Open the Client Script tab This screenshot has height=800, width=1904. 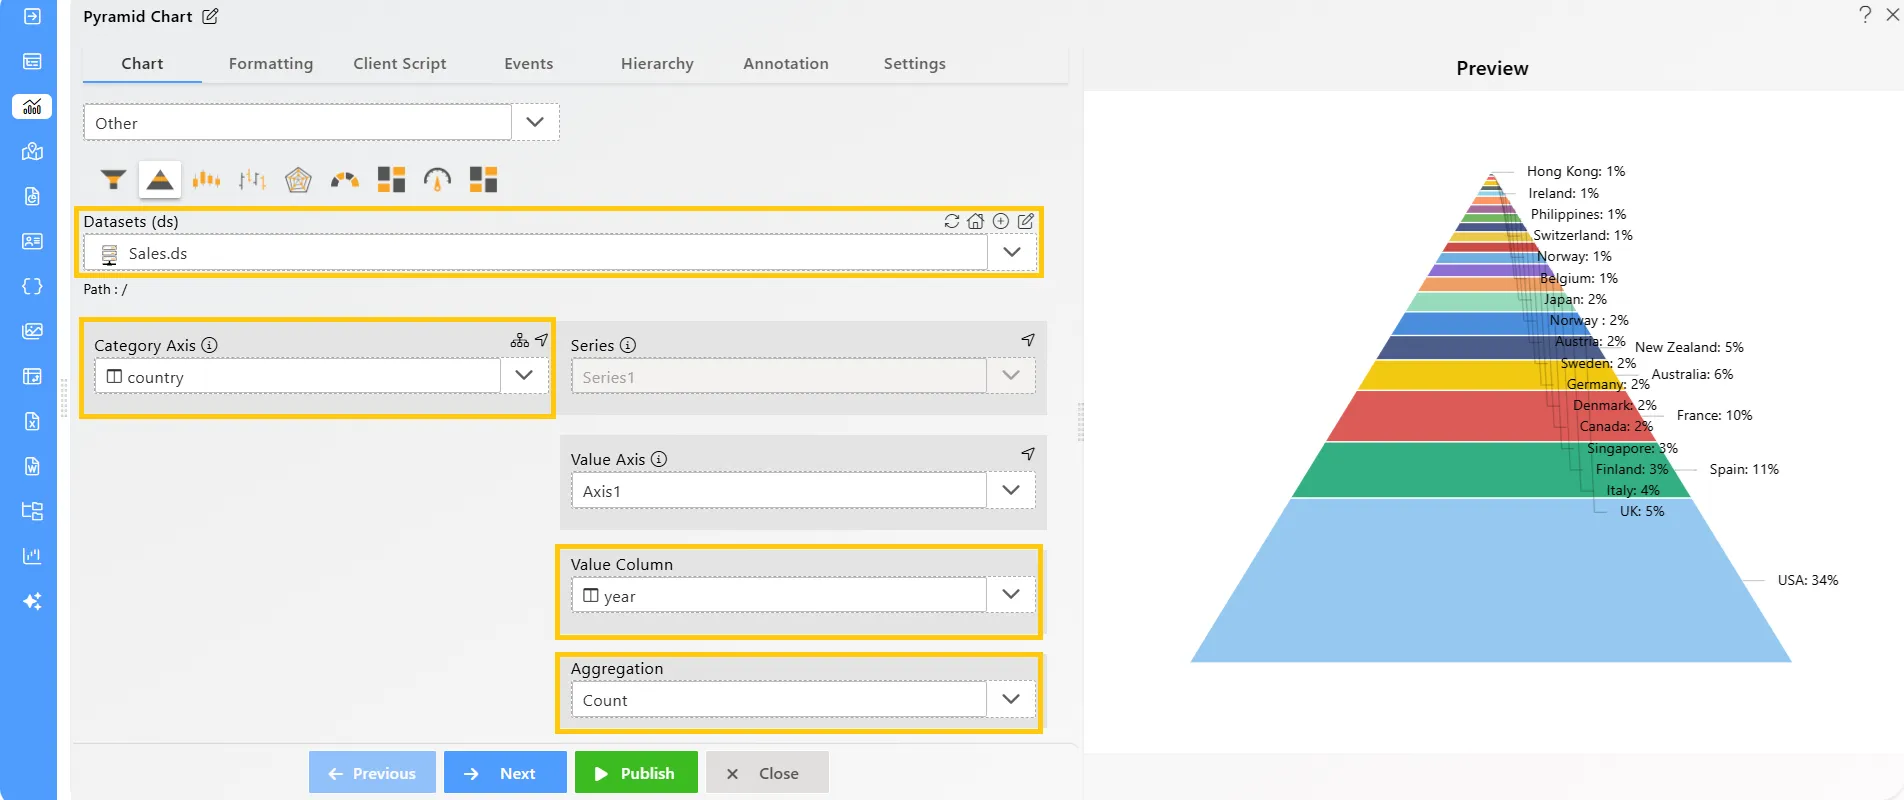400,63
